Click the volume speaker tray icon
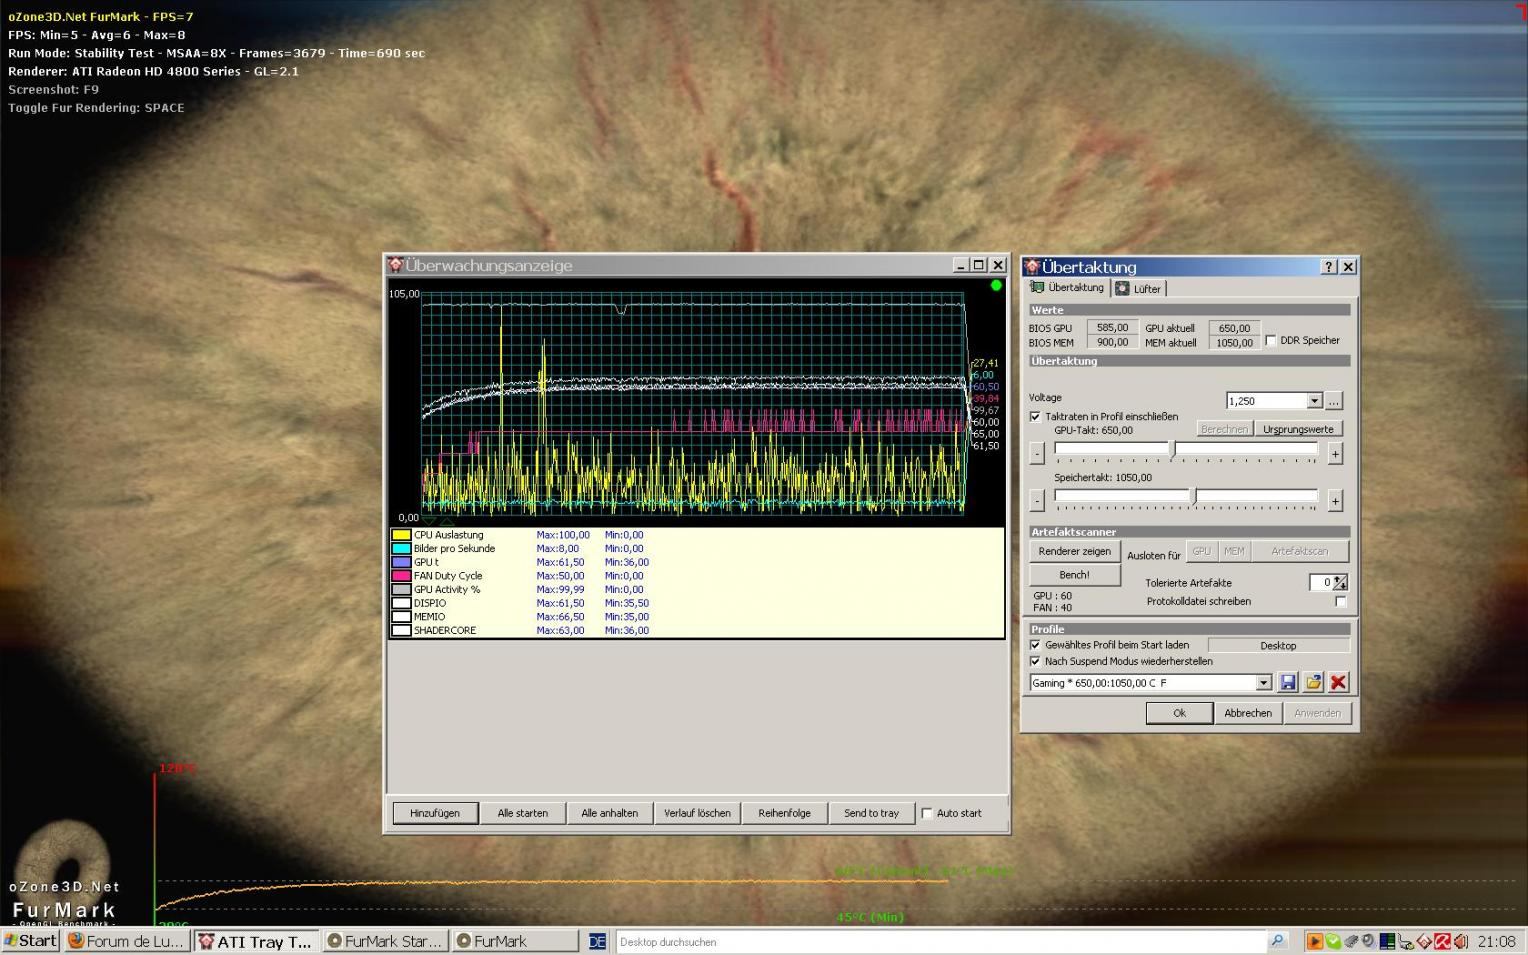This screenshot has height=955, width=1528. [1461, 941]
